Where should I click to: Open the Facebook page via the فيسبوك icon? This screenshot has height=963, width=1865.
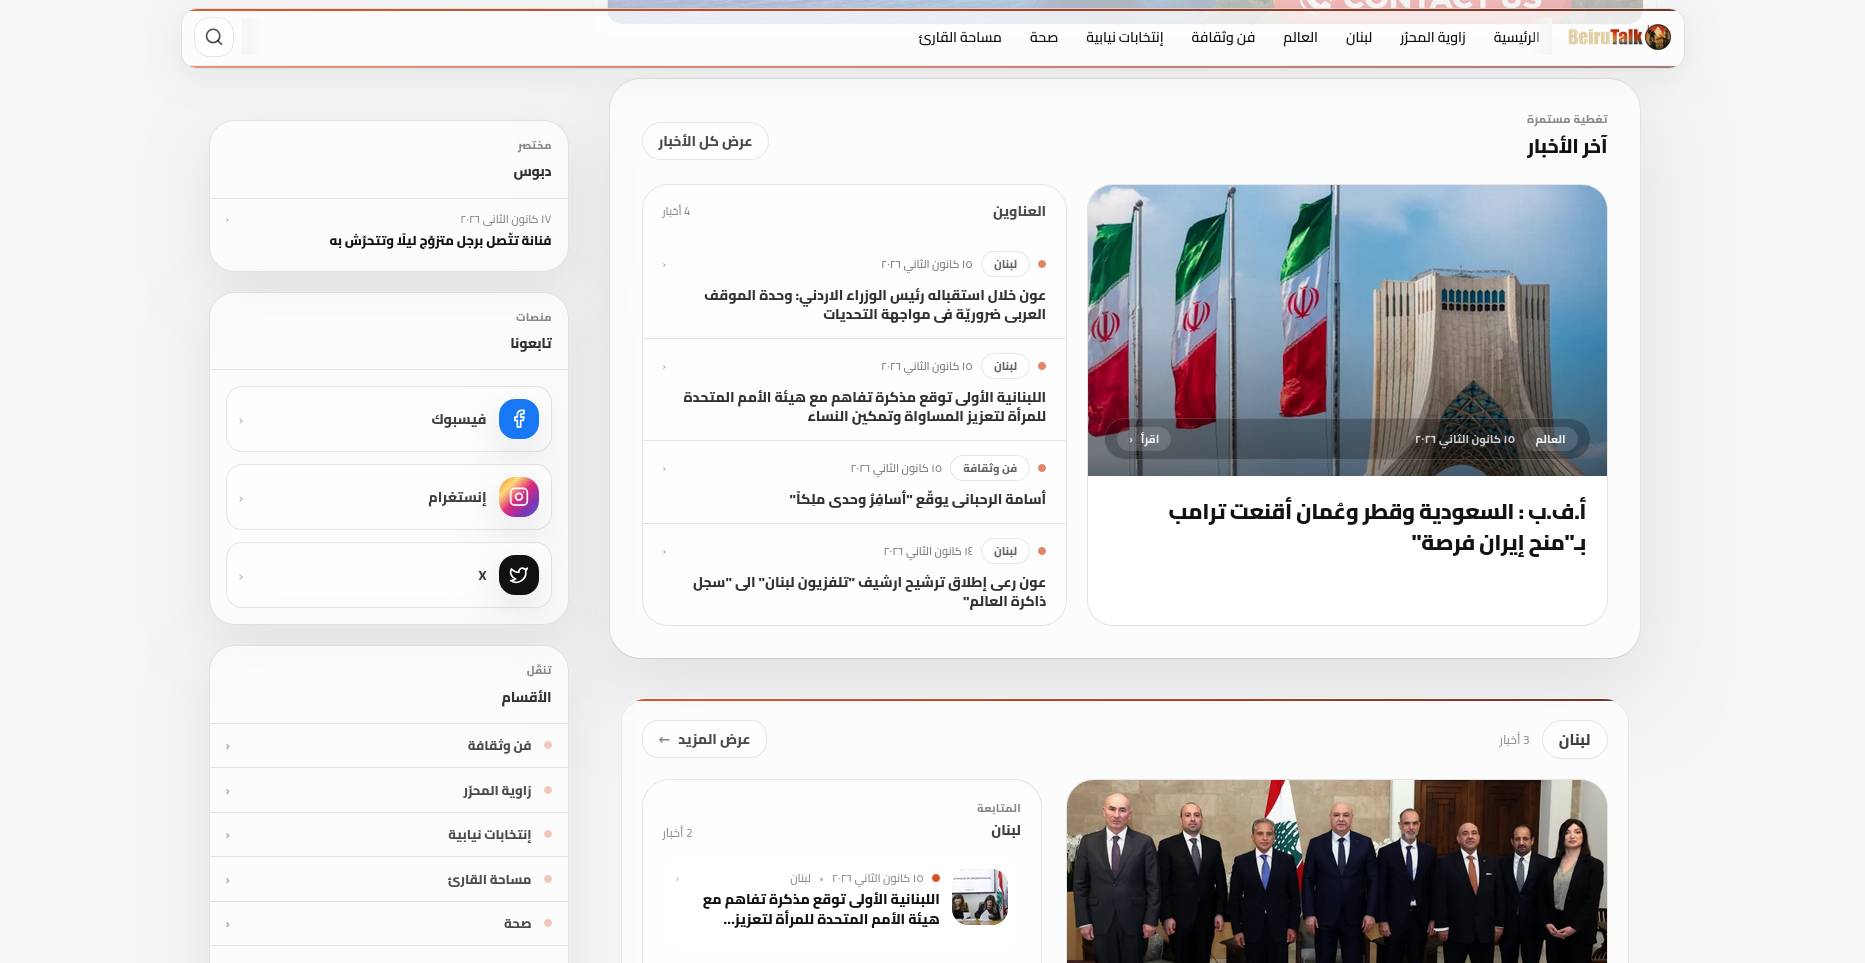coord(518,419)
